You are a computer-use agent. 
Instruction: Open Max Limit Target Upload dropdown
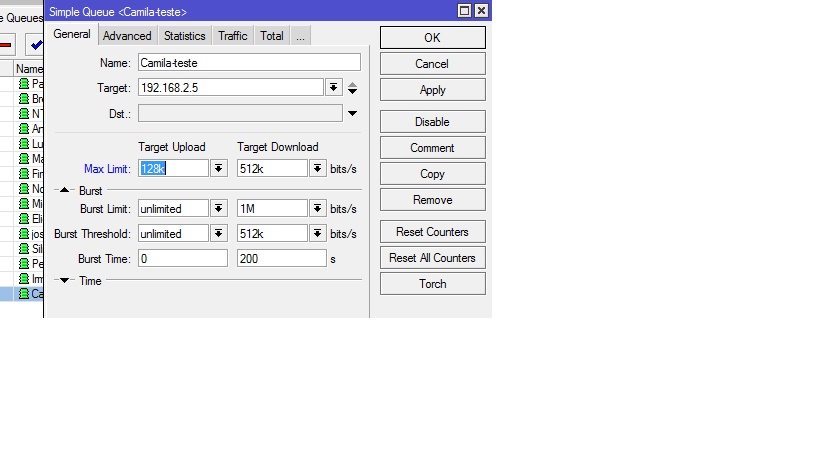[218, 169]
